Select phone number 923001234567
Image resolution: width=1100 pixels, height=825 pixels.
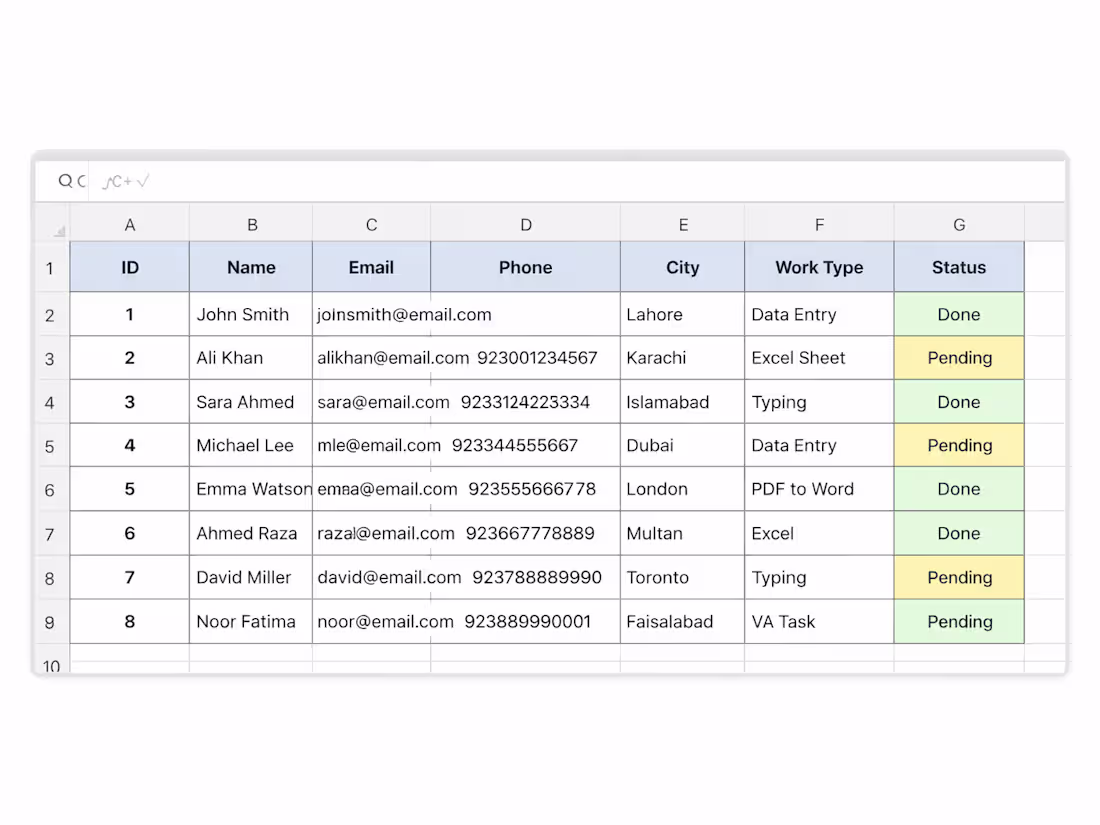pyautogui.click(x=537, y=358)
